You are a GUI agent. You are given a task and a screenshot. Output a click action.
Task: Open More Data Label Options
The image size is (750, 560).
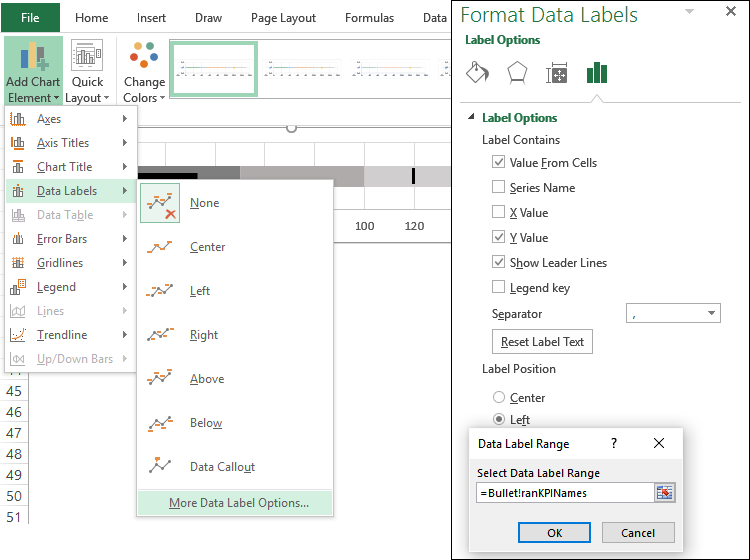[x=235, y=503]
